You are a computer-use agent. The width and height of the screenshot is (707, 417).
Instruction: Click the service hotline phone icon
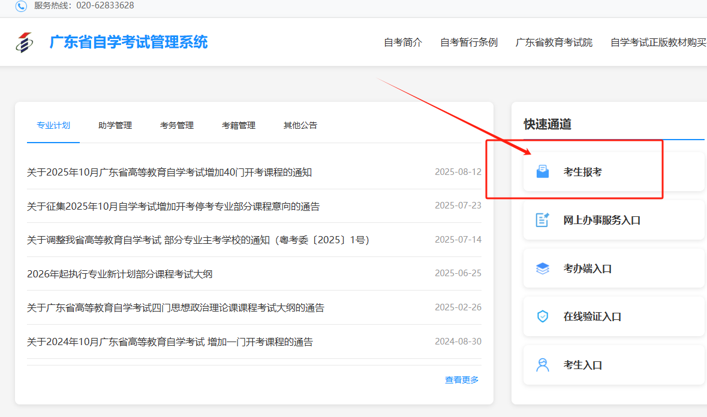21,6
